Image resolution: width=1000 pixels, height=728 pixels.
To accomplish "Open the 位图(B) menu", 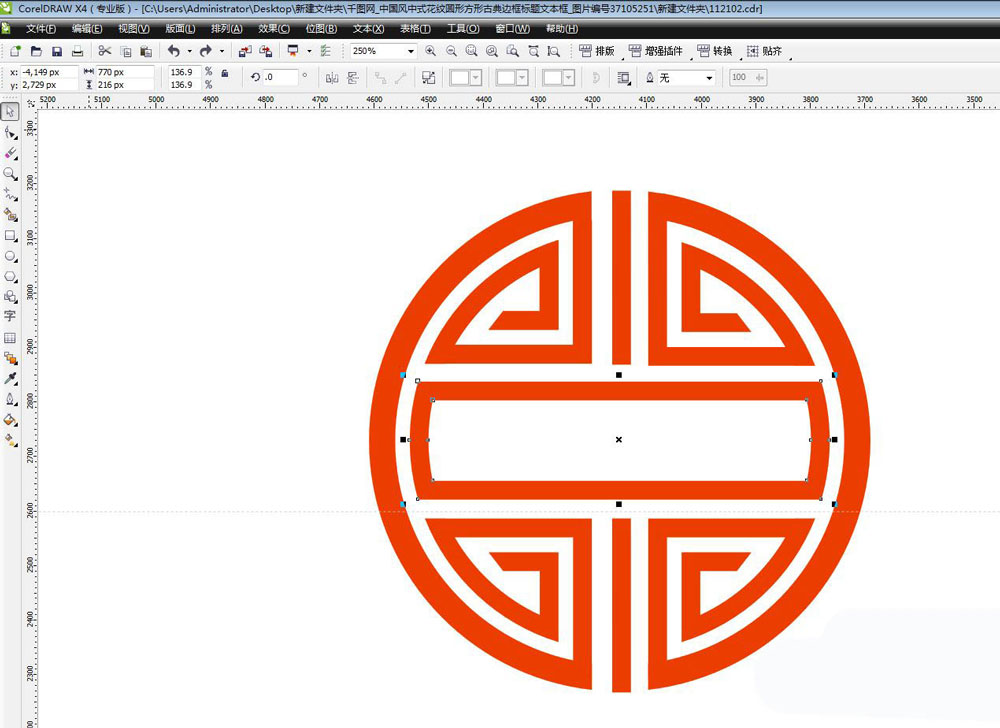I will click(x=321, y=28).
